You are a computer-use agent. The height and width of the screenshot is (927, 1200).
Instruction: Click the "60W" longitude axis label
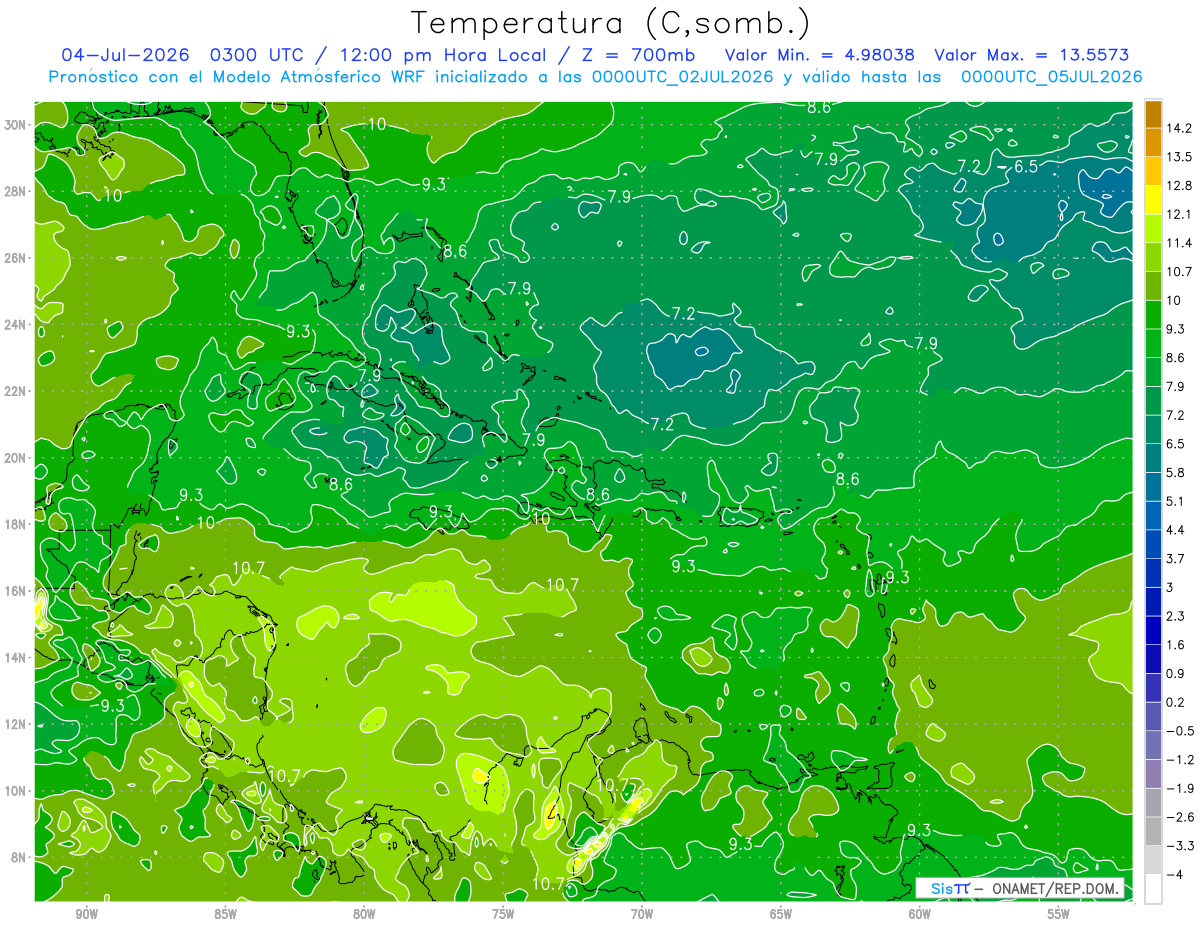tap(920, 914)
